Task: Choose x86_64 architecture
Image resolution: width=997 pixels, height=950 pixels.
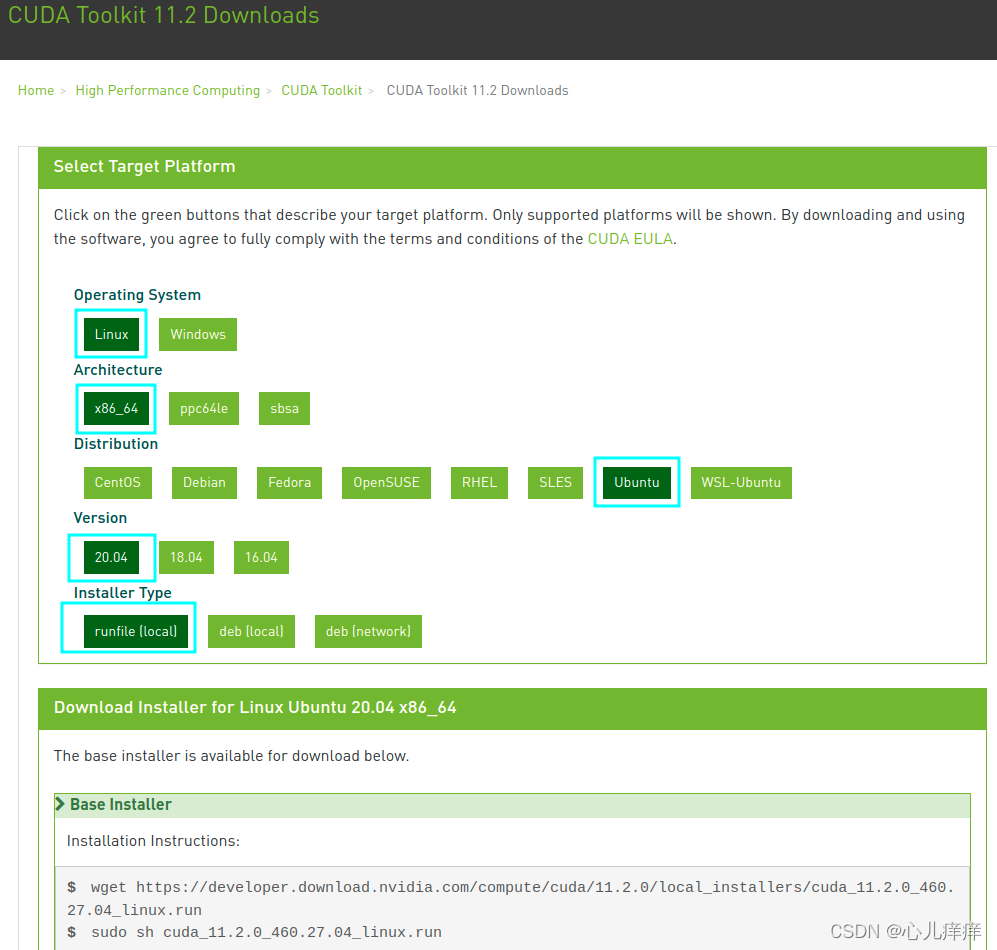Action: click(x=116, y=408)
